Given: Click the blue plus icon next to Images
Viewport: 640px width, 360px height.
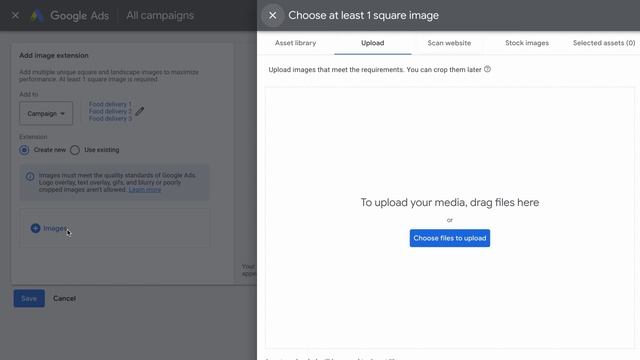Looking at the screenshot, I should tap(36, 228).
